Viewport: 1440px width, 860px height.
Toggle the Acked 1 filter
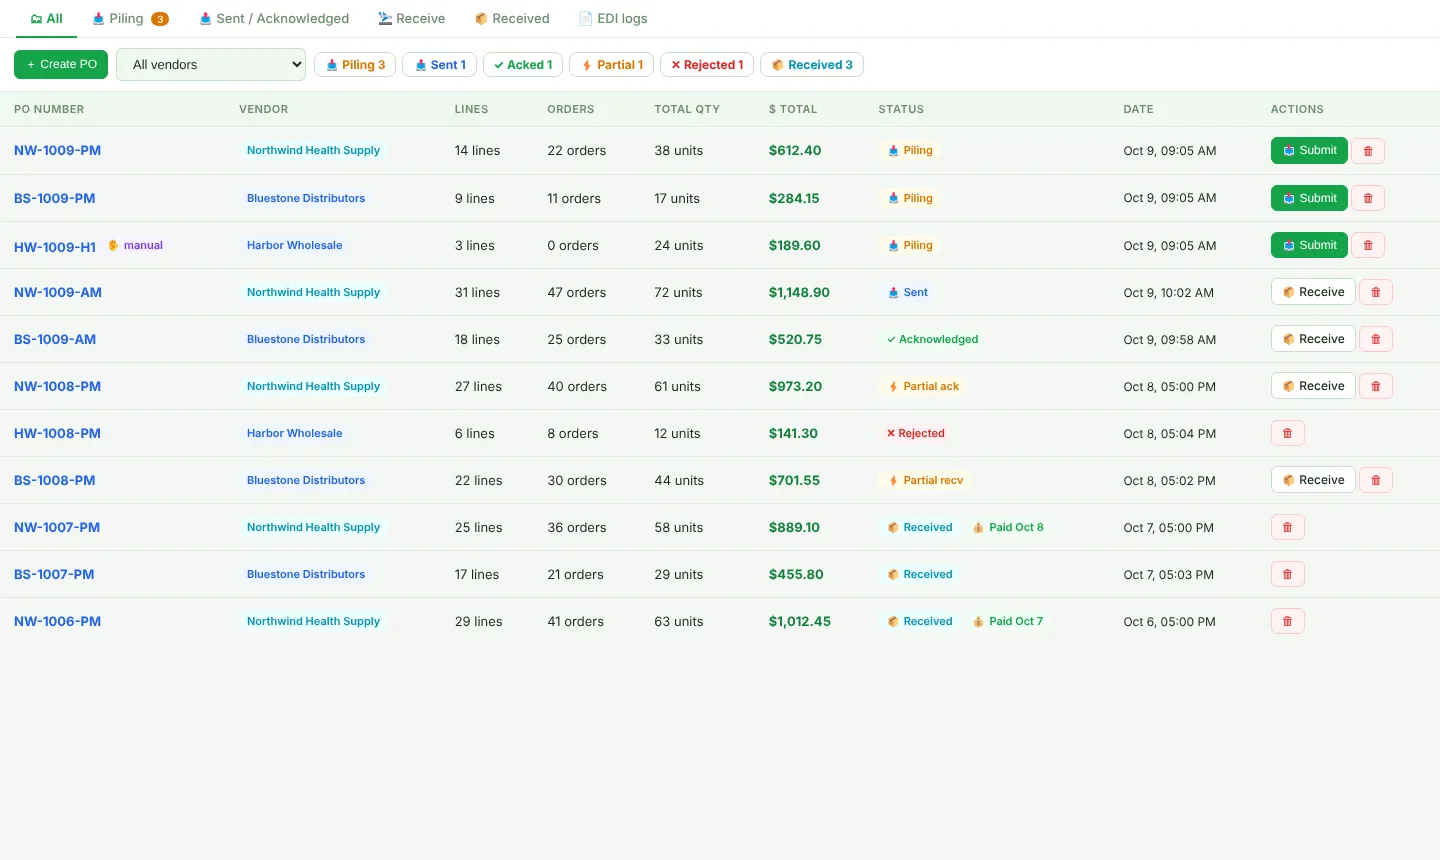tap(523, 64)
